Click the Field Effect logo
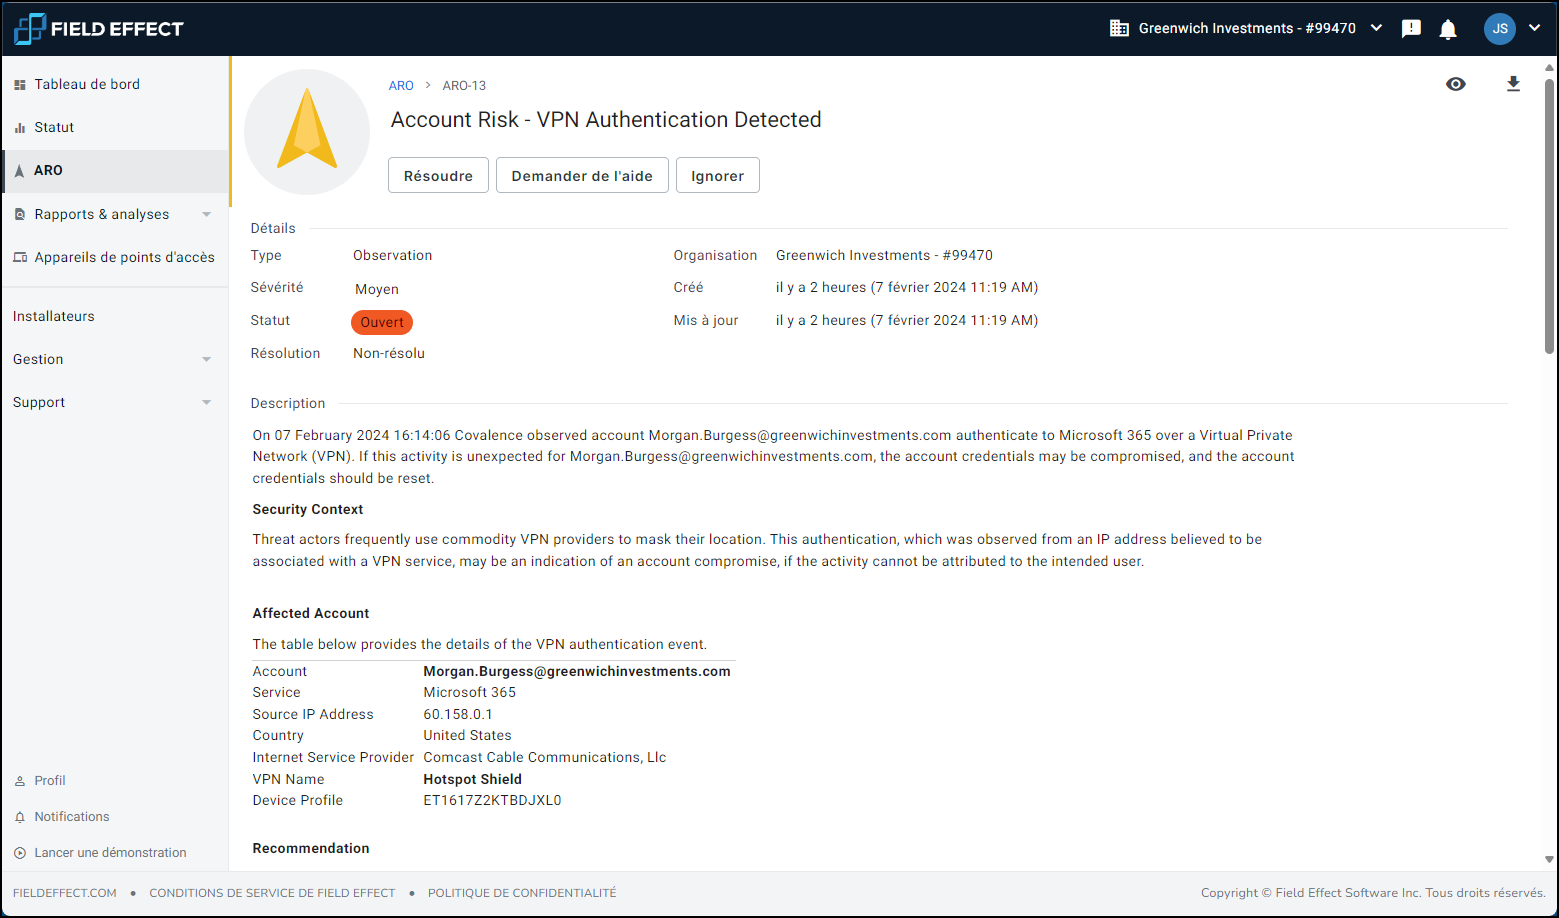Image resolution: width=1559 pixels, height=918 pixels. [x=98, y=29]
